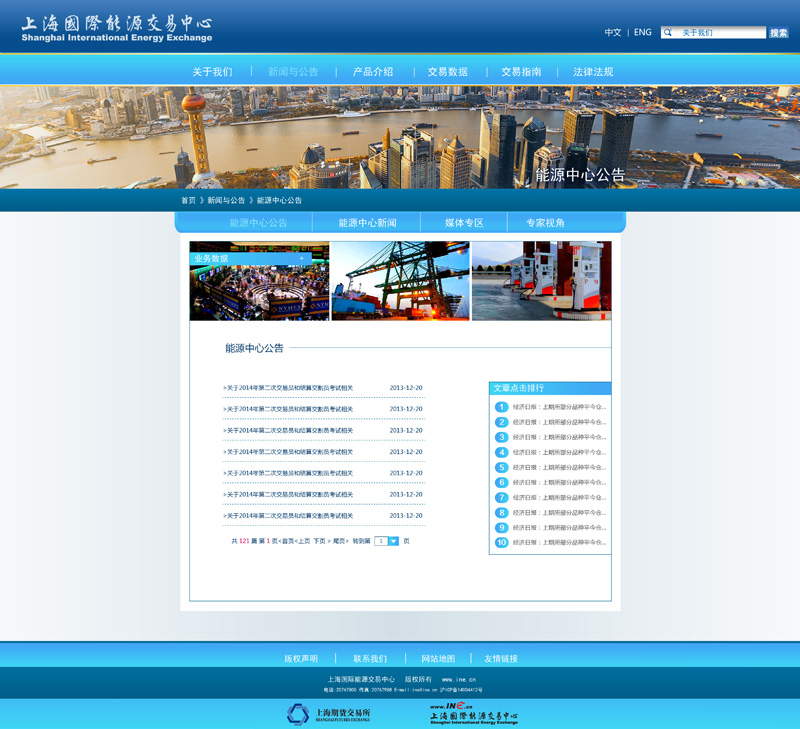Open the 新闻与公告 navigation menu
800x729 pixels.
293,72
